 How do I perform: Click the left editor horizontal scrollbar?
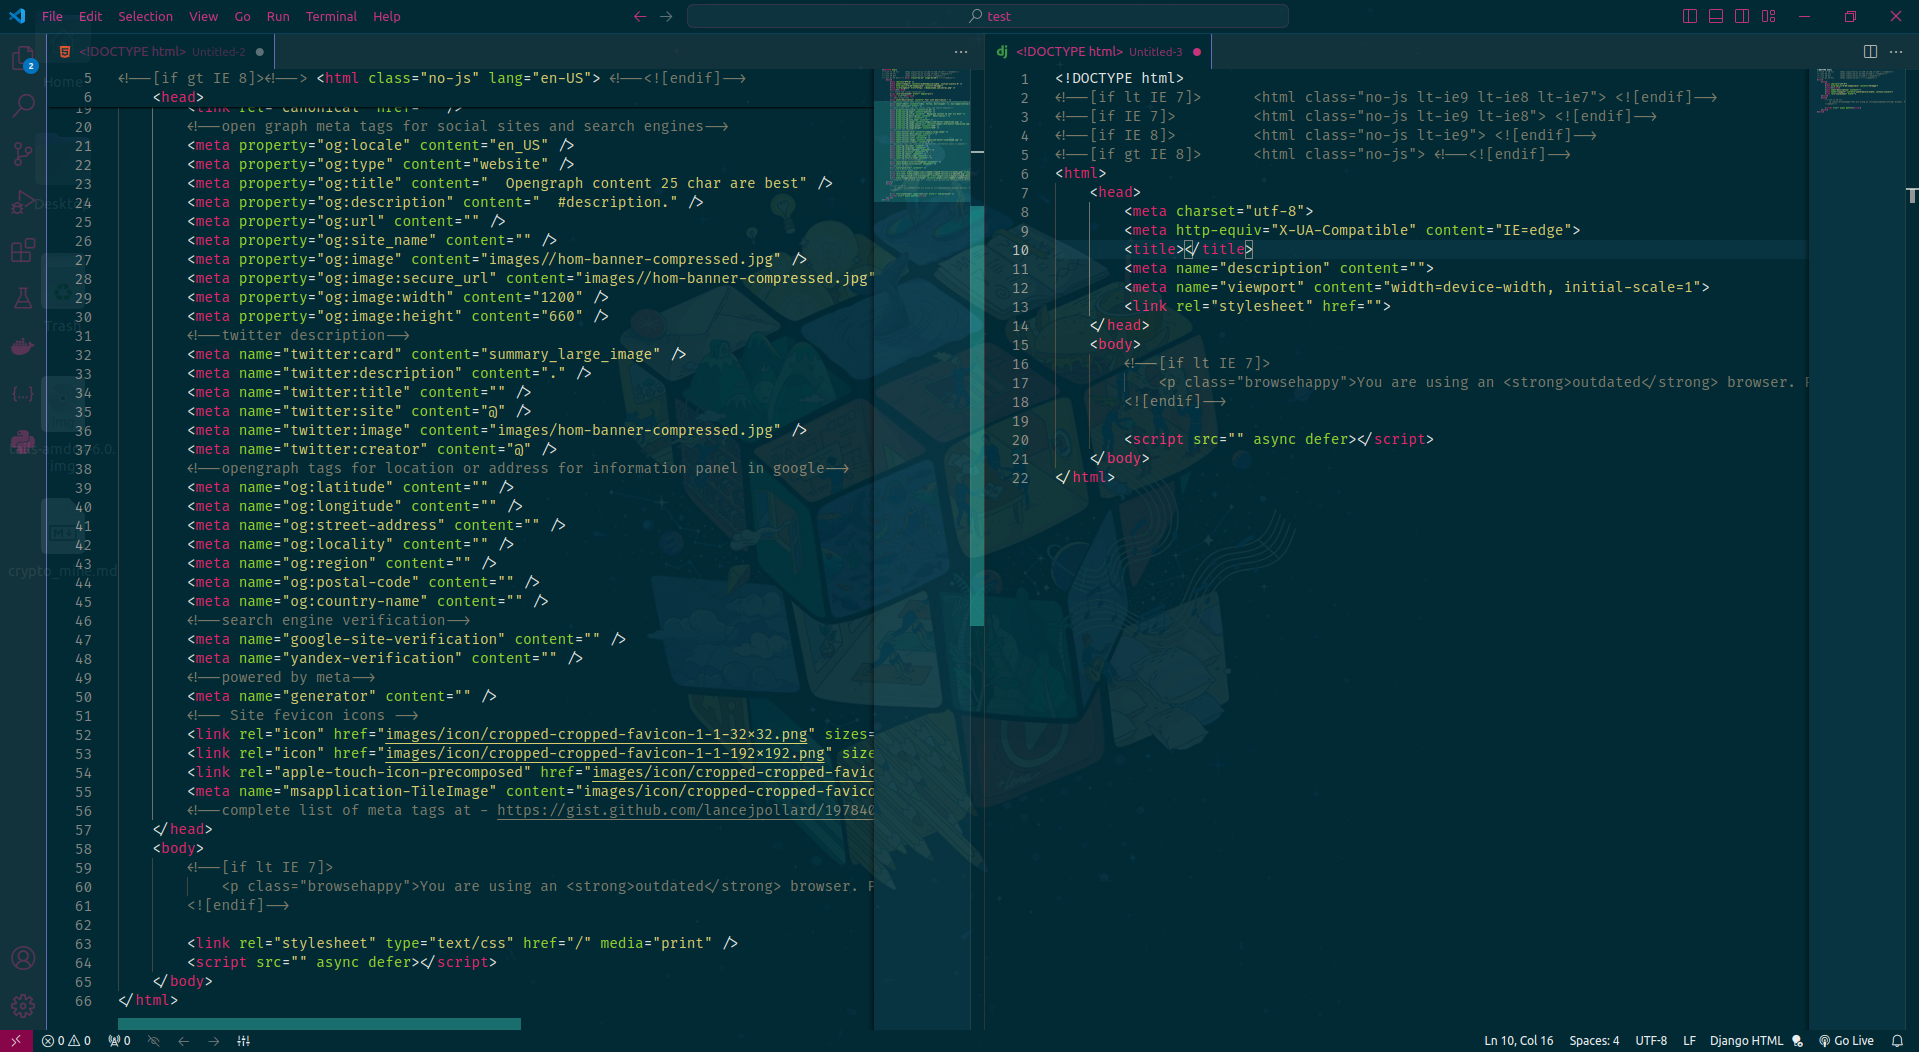coord(319,1024)
